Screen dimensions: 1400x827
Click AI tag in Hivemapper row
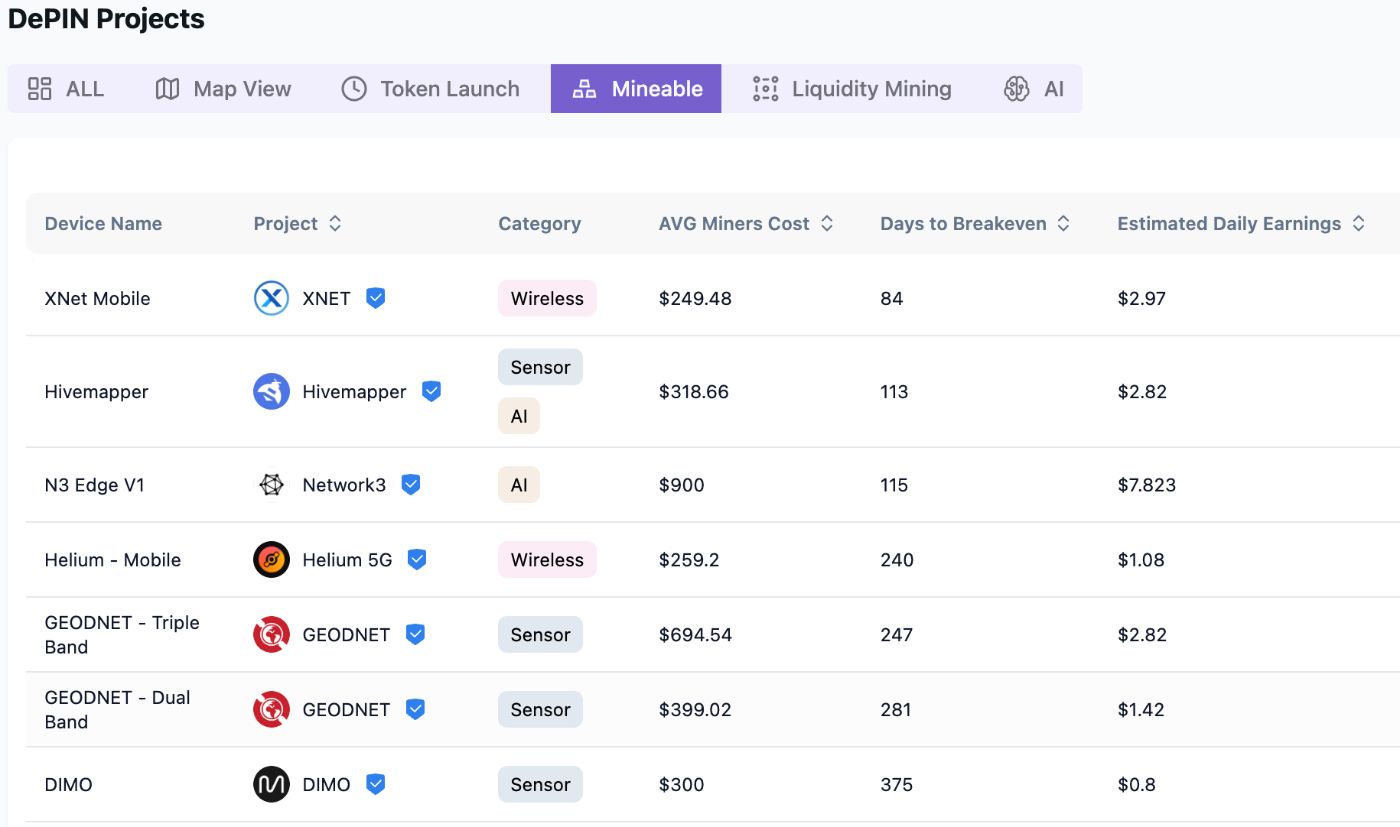519,416
